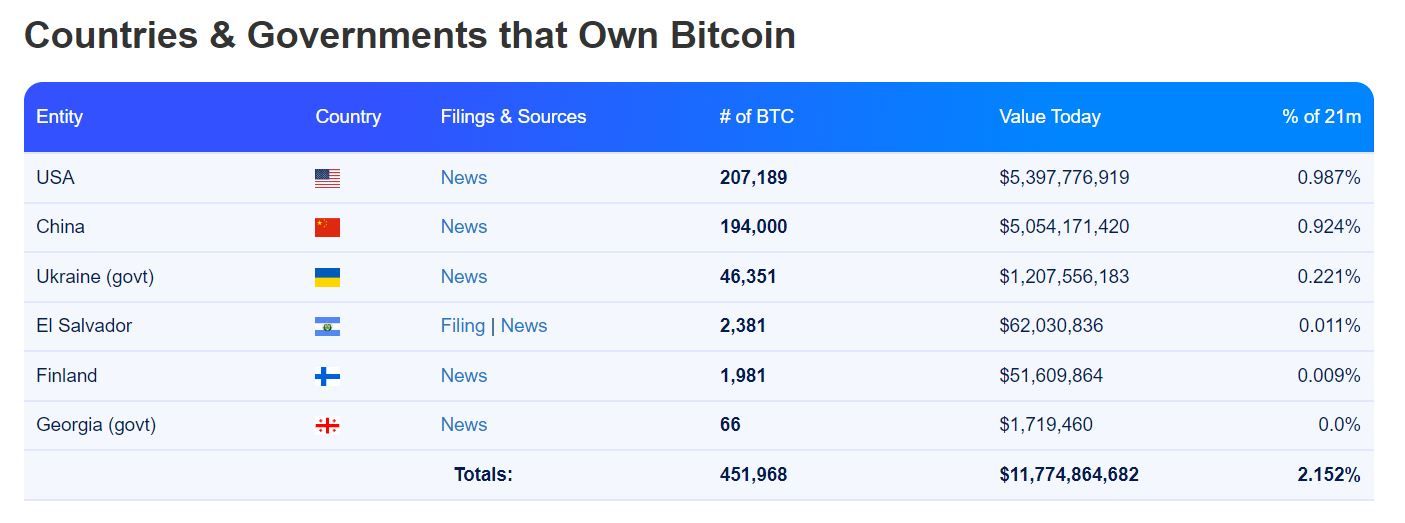Viewport: 1405px width, 523px height.
Task: Click the El Salvador flag icon
Action: tap(327, 326)
